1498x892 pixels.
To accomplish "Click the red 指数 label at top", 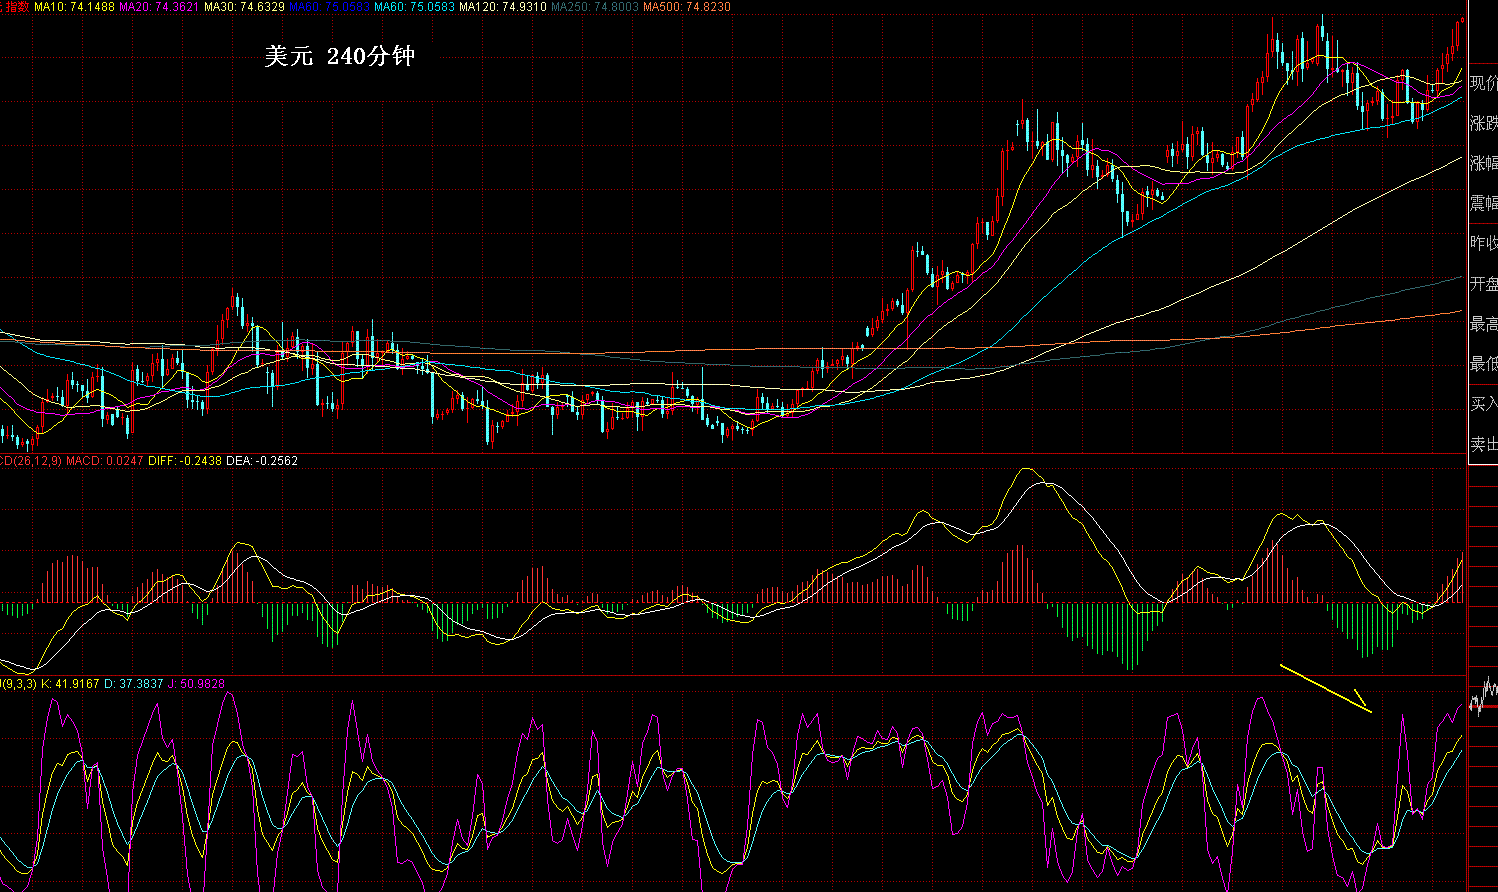I will (x=15, y=7).
